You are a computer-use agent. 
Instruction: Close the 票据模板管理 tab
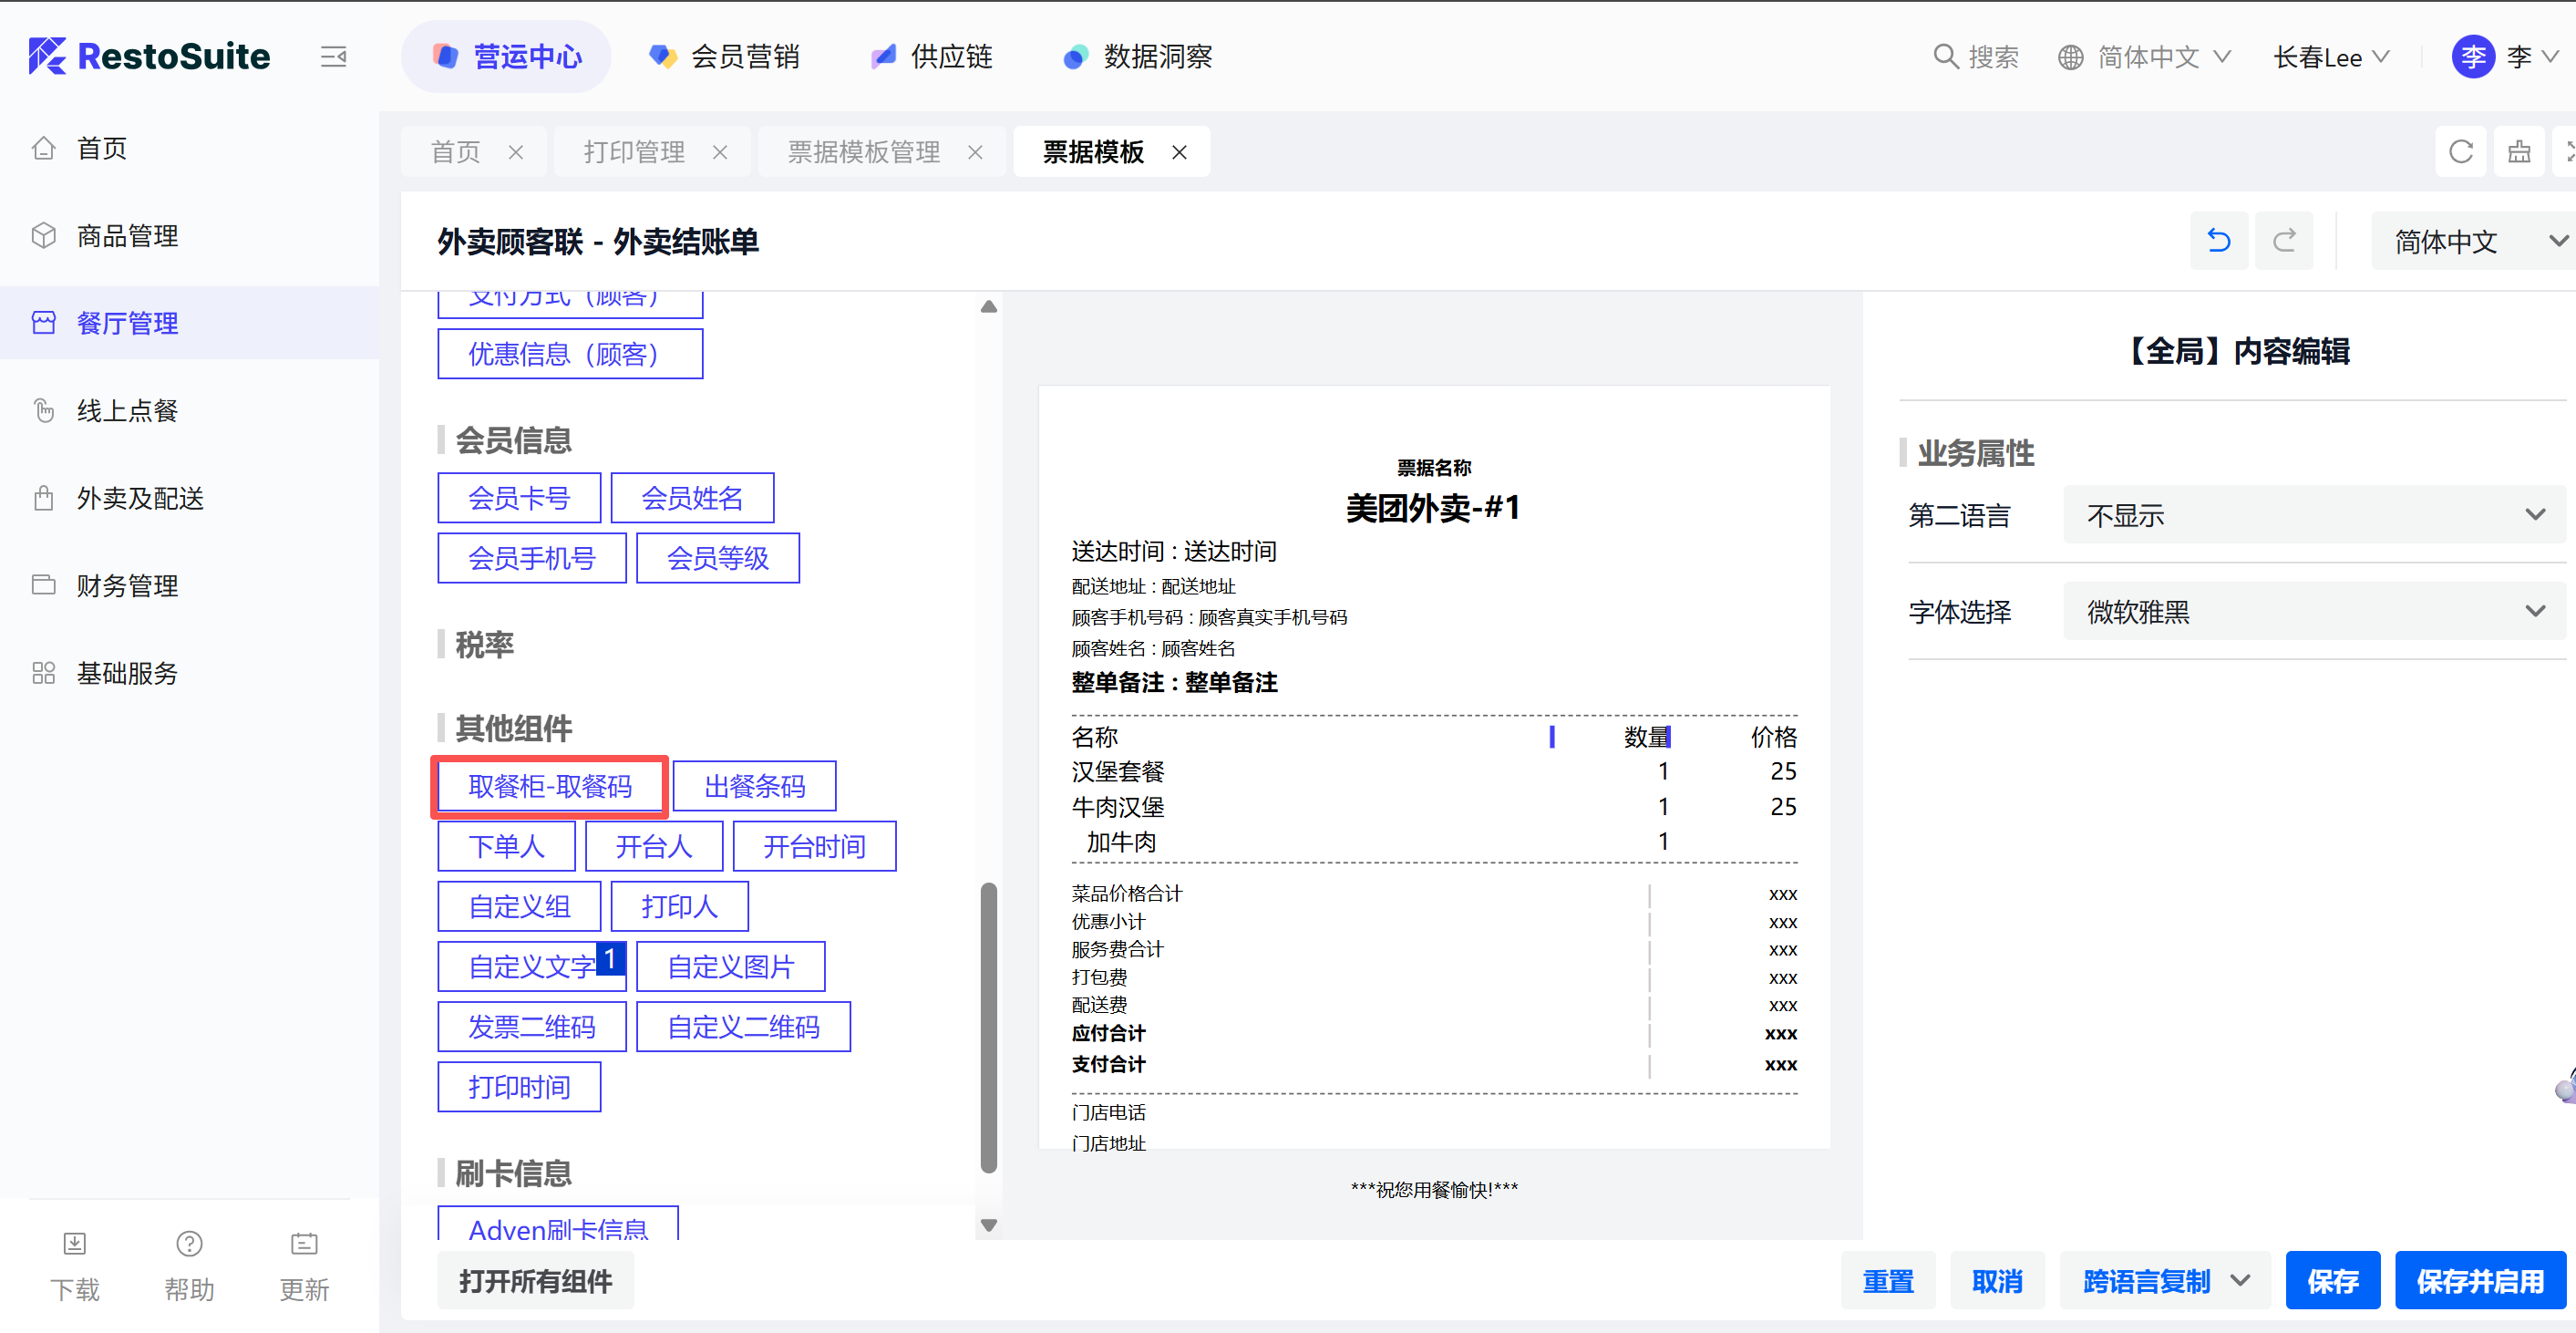point(975,152)
